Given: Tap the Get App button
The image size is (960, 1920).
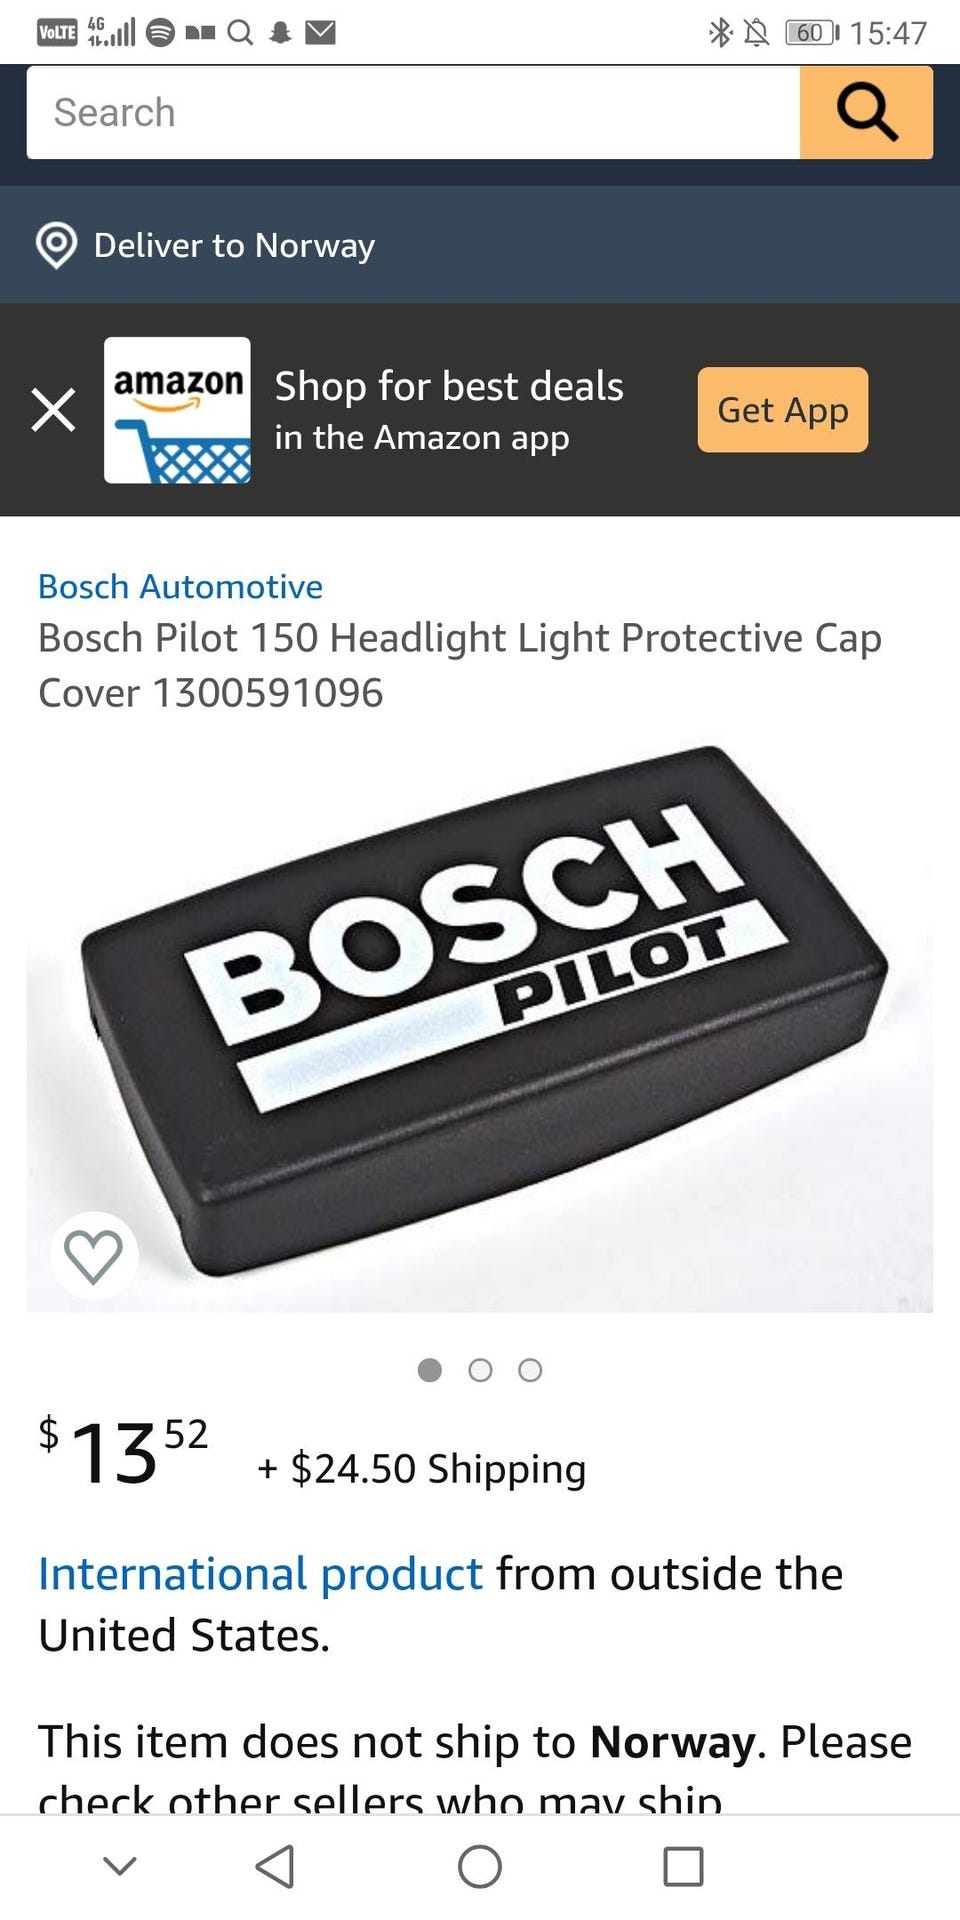Looking at the screenshot, I should (783, 410).
